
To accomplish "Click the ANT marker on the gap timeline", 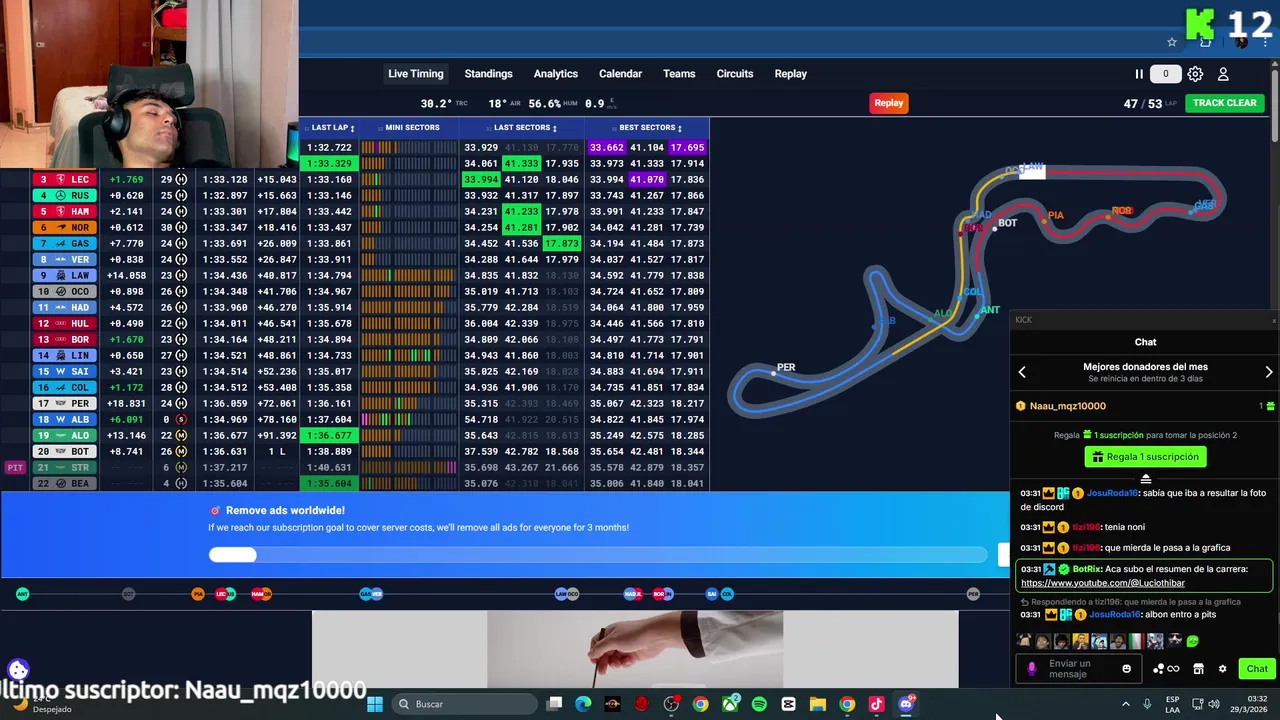I will [x=22, y=594].
